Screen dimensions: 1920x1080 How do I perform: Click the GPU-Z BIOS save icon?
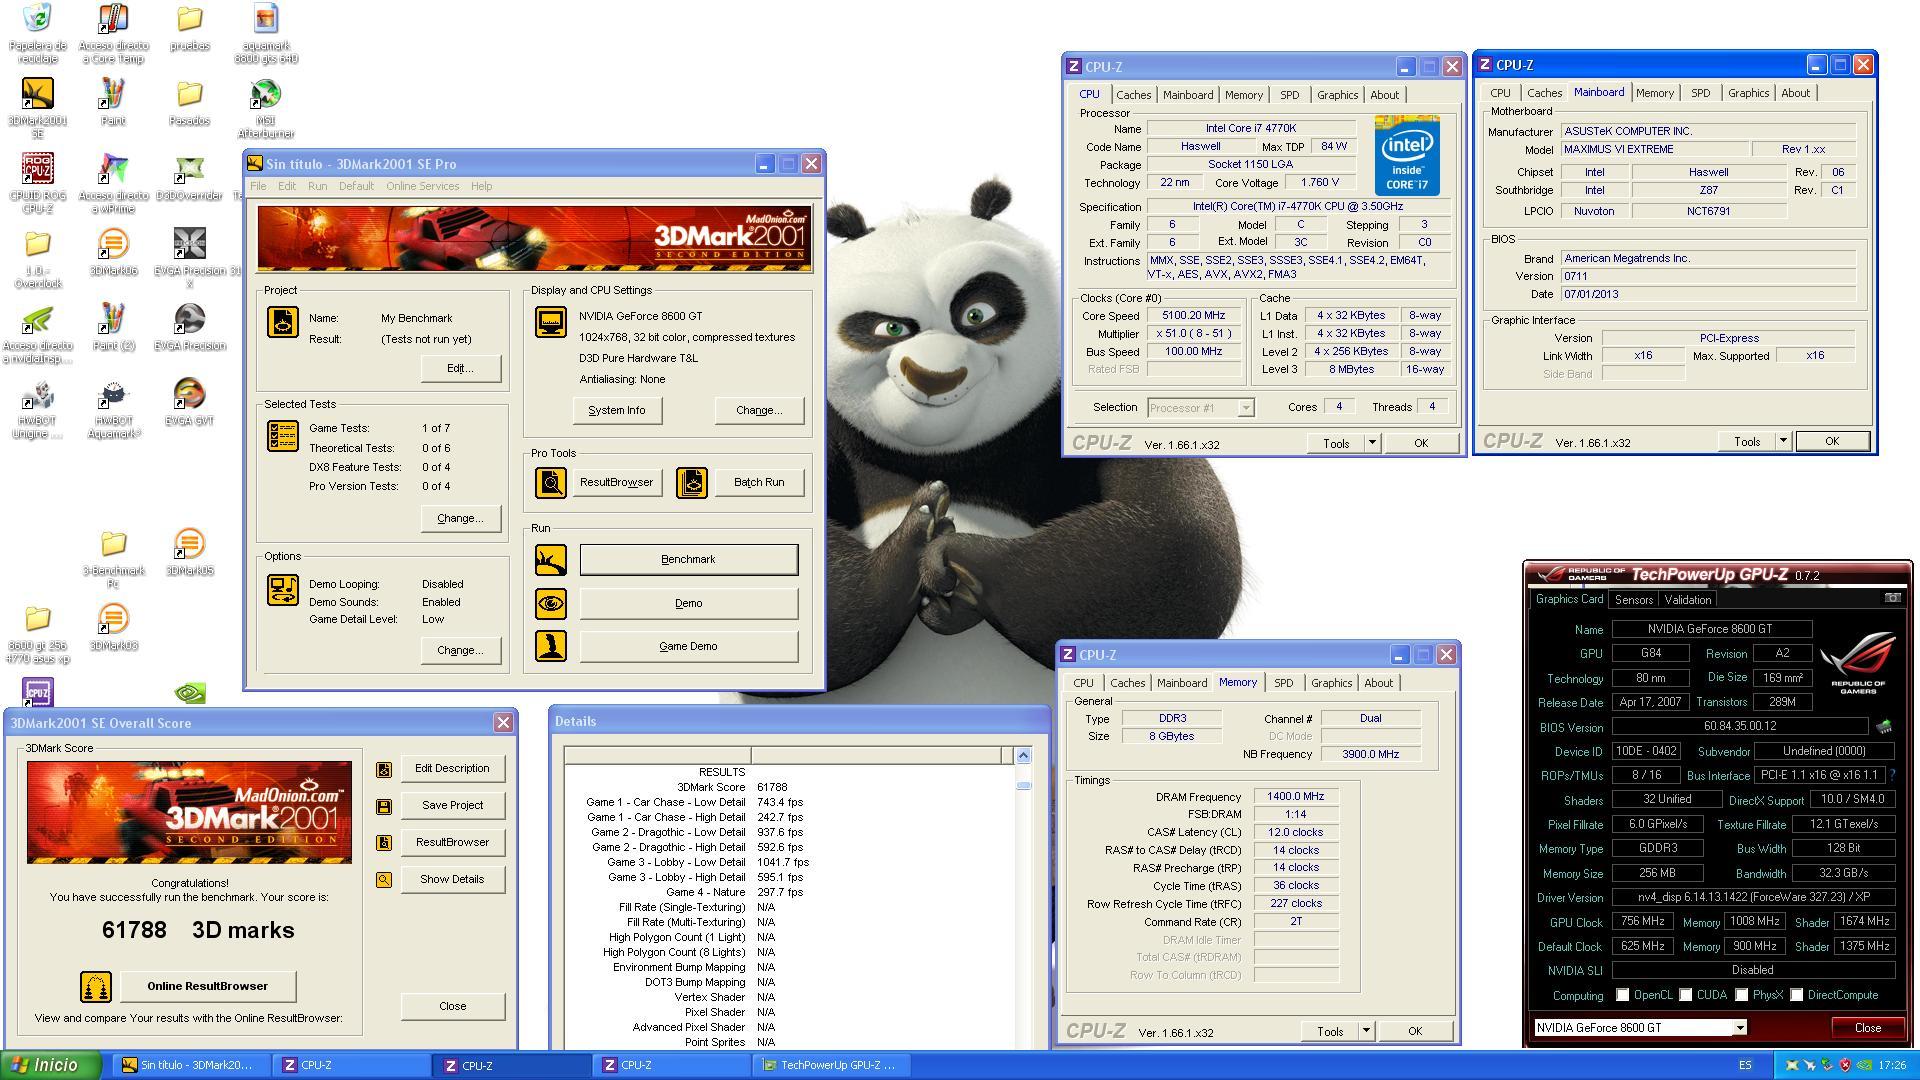click(x=1884, y=727)
